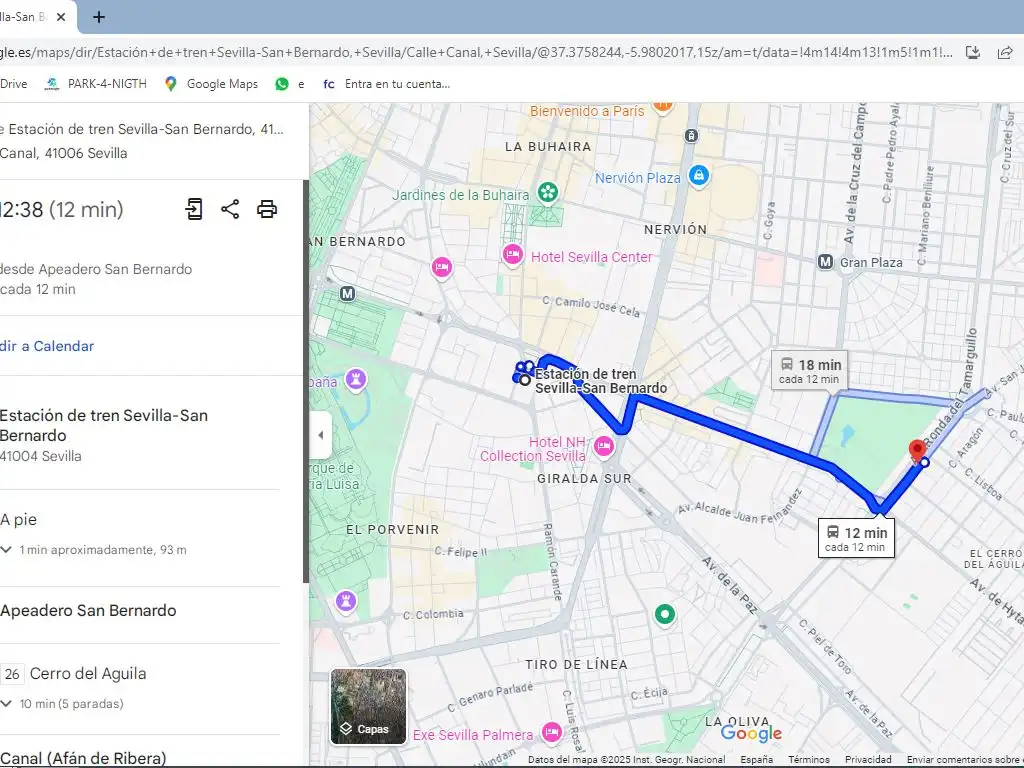This screenshot has height=768, width=1024.
Task: Click 'Enviar comentarios sobre' footer link
Action: (x=965, y=760)
